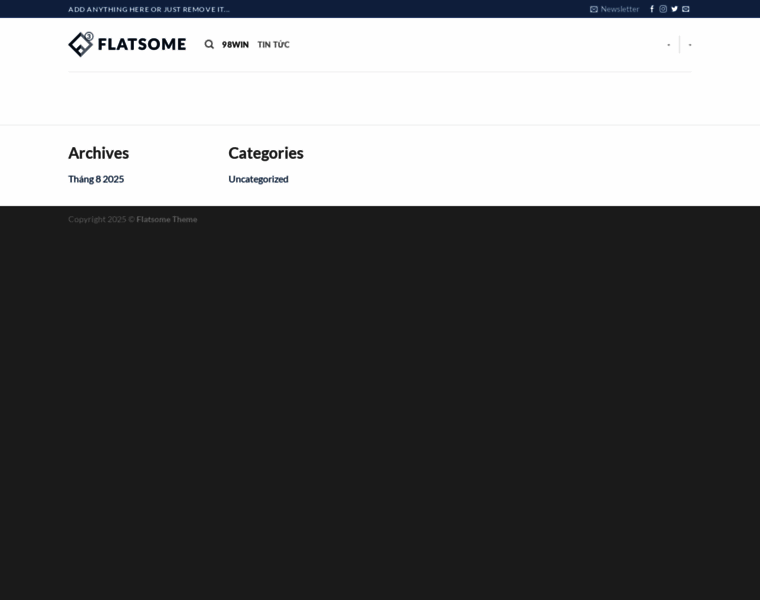Open the Facebook social icon
The width and height of the screenshot is (760, 600).
click(x=652, y=9)
